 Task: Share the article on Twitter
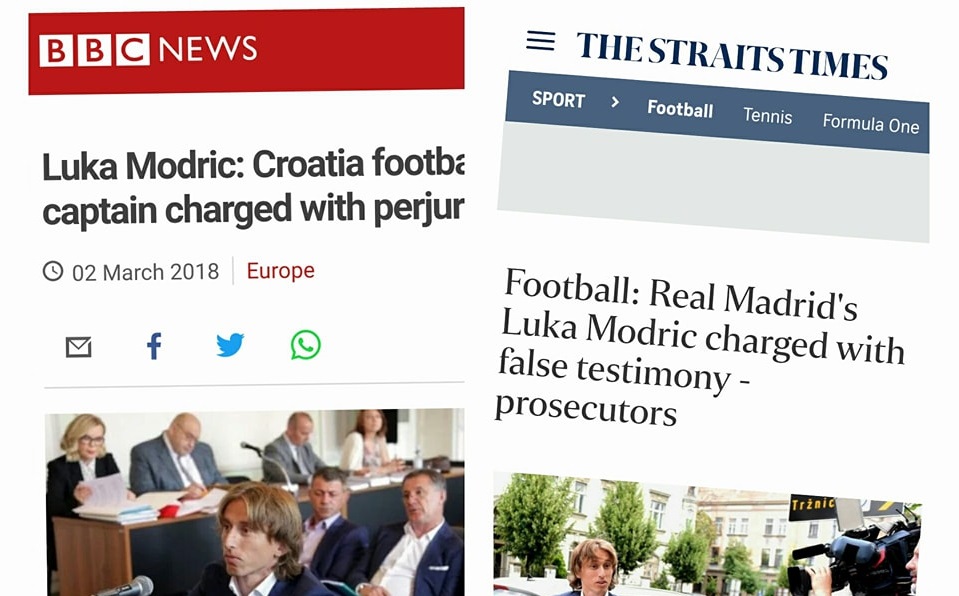coord(230,345)
